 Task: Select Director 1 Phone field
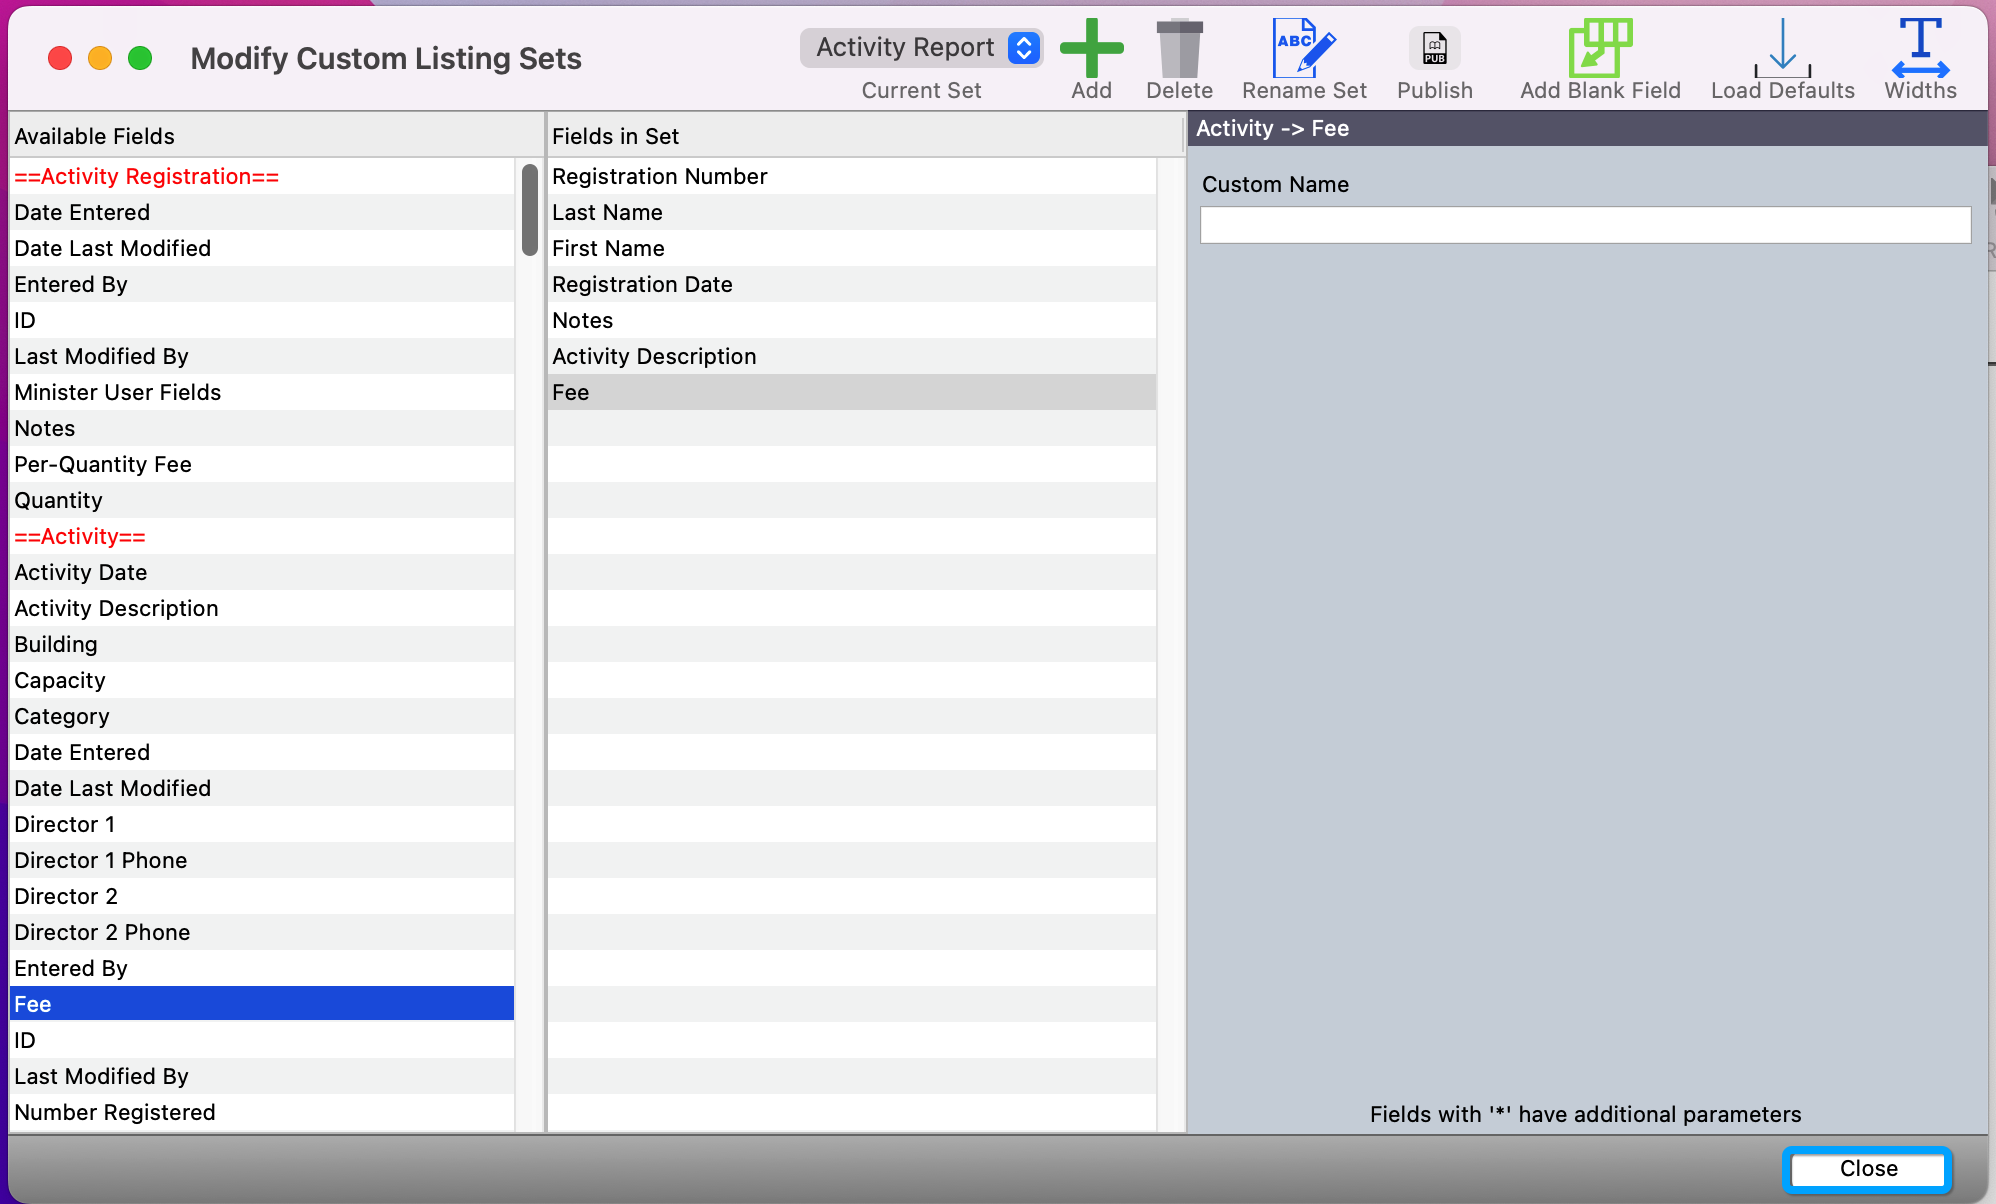[101, 860]
